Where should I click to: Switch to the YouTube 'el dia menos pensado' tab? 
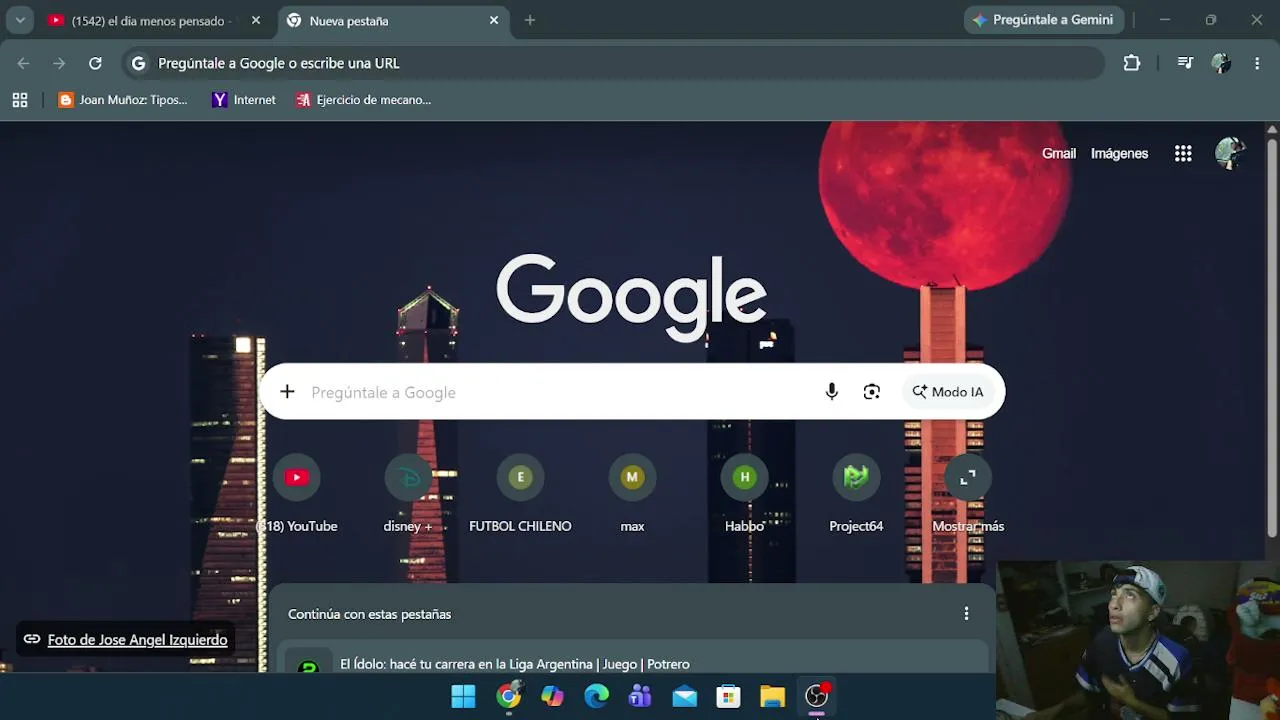[x=154, y=20]
